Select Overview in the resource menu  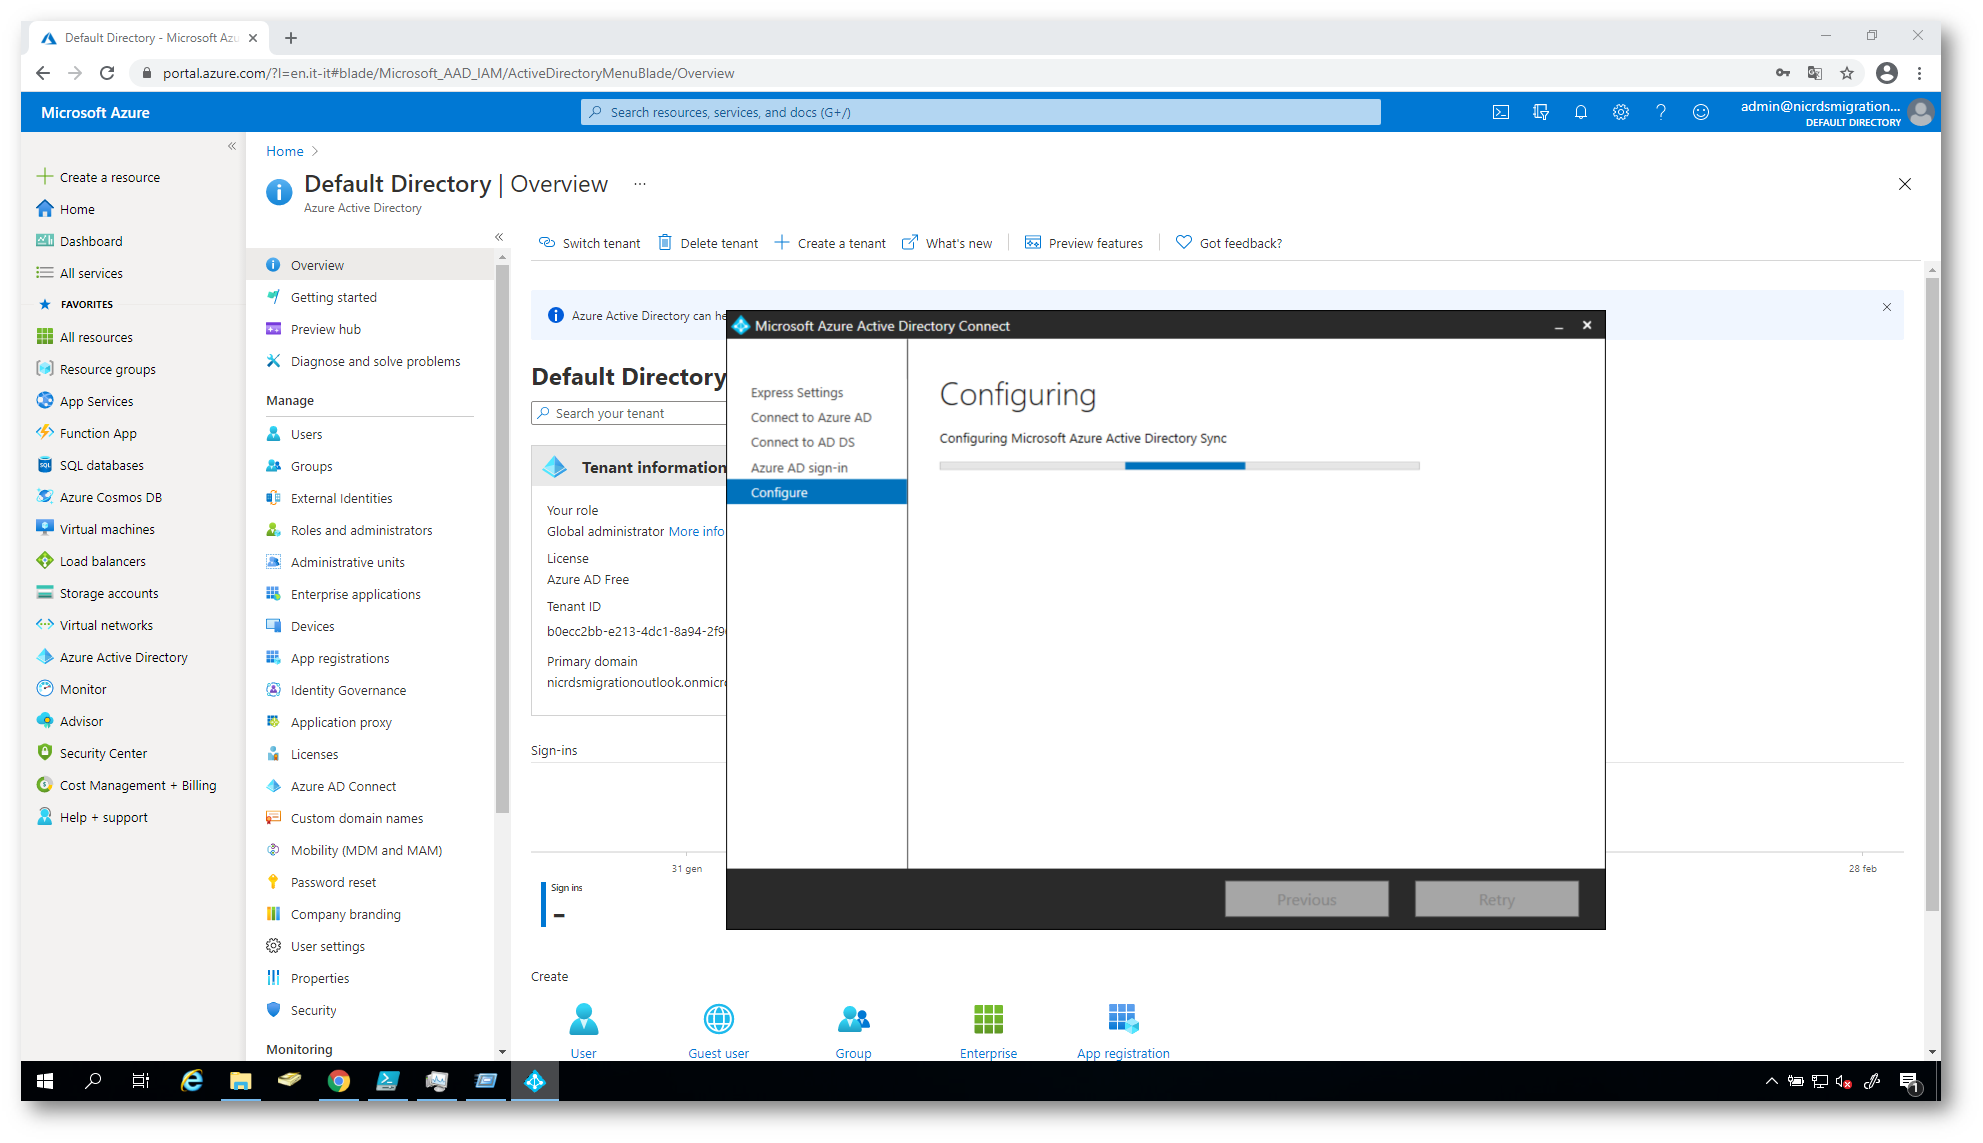(x=370, y=265)
